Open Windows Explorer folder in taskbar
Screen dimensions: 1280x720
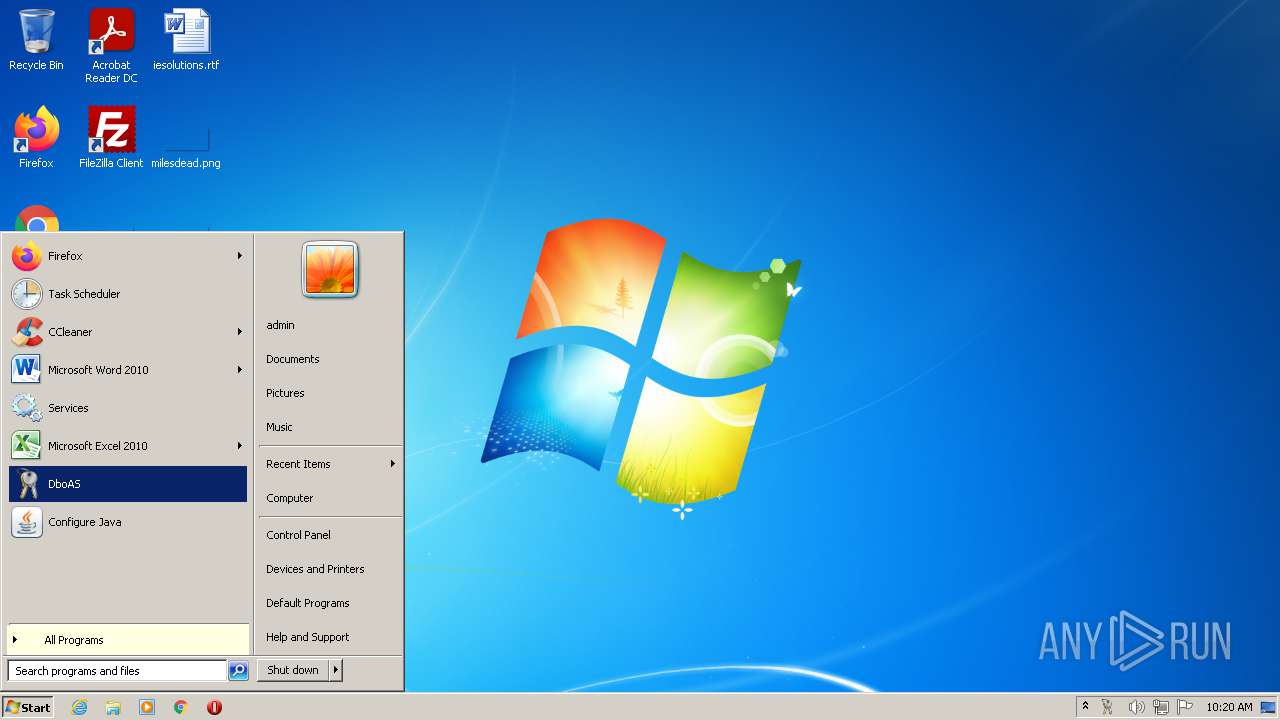click(113, 707)
